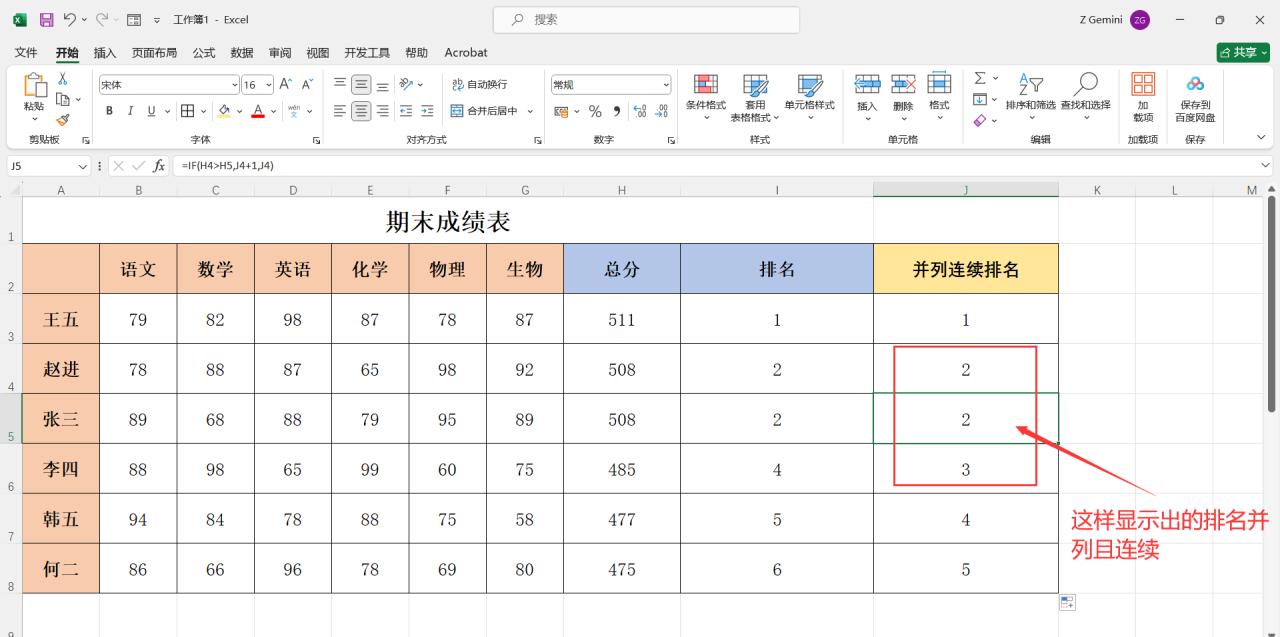Toggle Bold formatting
Viewport: 1280px width, 637px height.
(109, 111)
